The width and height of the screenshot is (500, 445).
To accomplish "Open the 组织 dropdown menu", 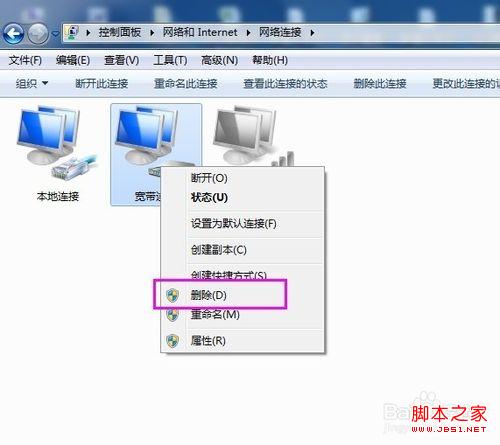I will (x=32, y=83).
